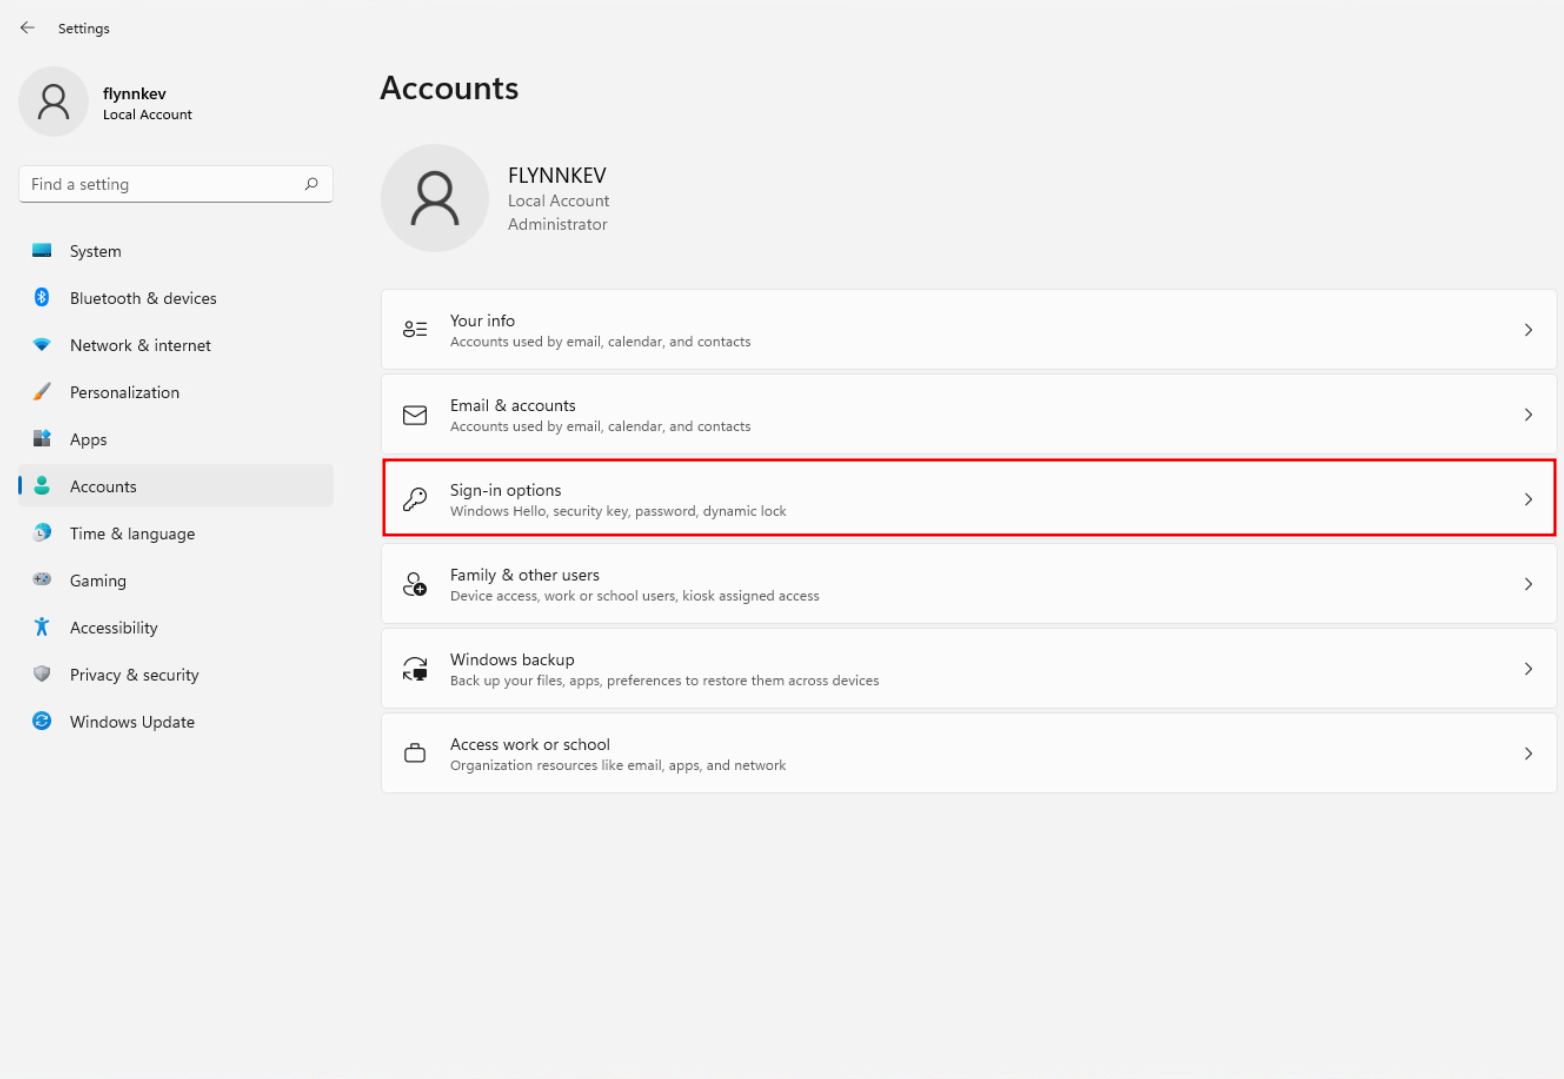Open System in the sidebar
This screenshot has width=1564, height=1079.
95,251
